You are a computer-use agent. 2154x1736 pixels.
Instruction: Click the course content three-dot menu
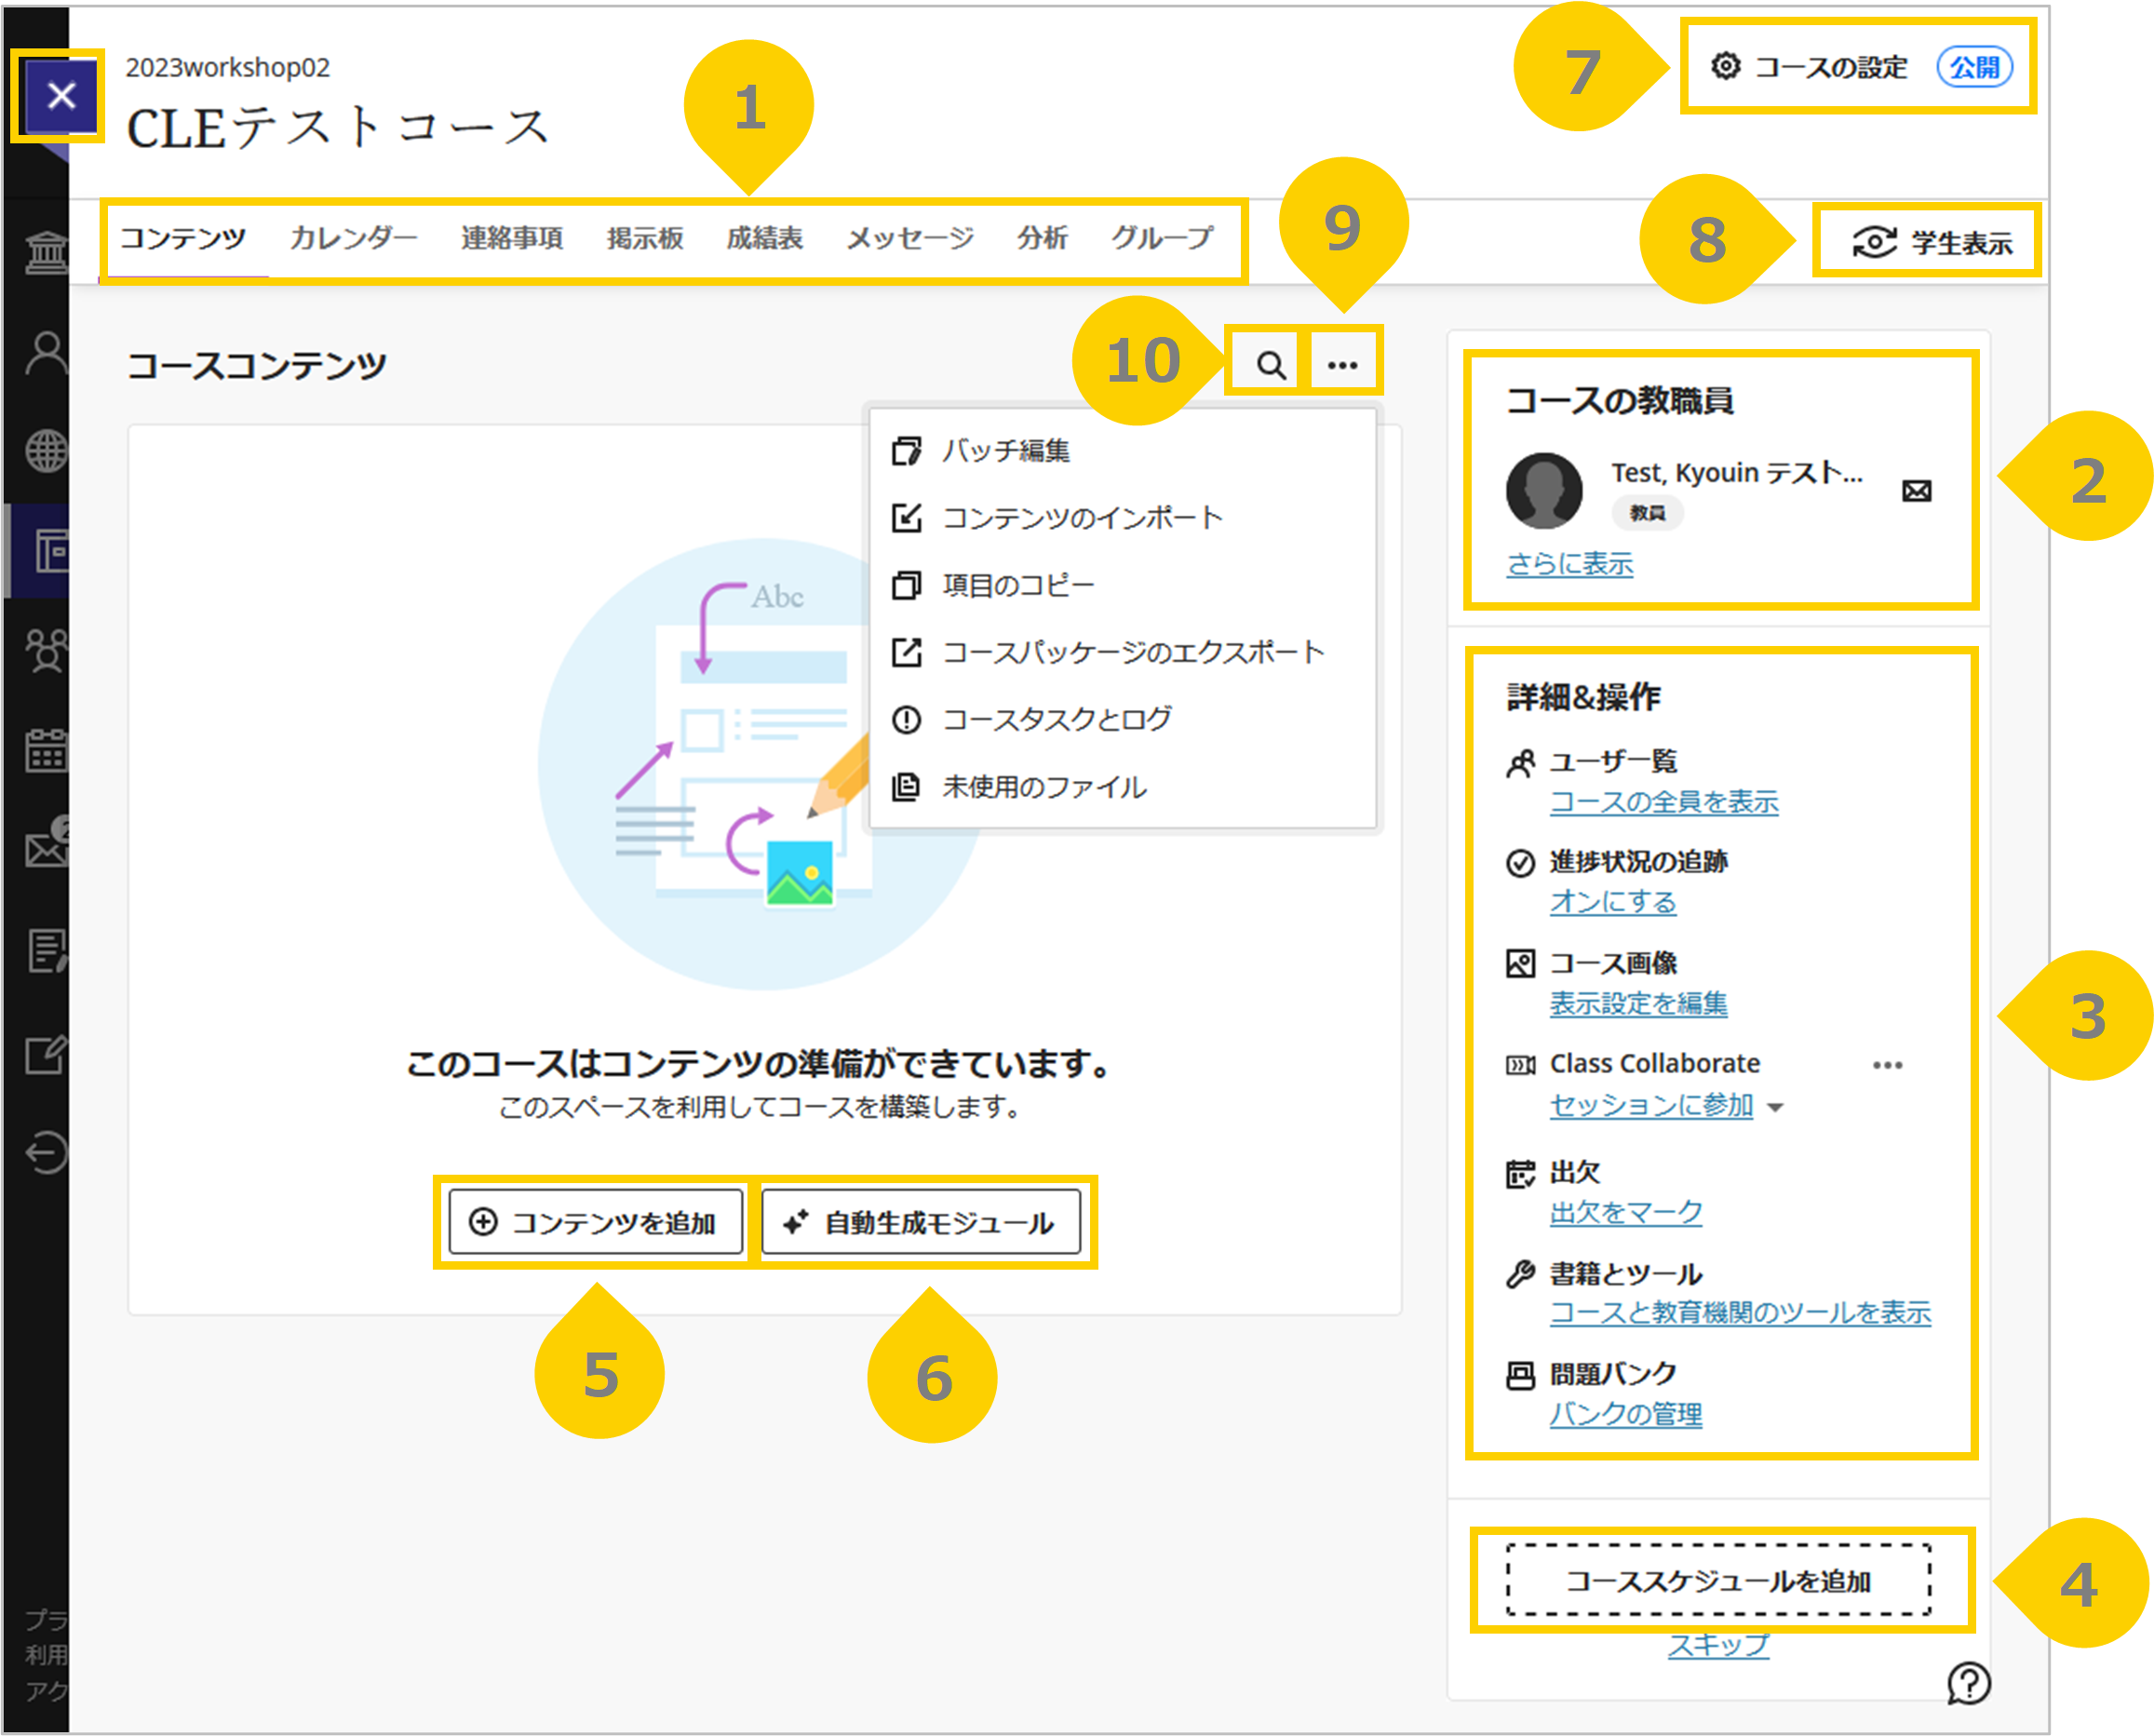[x=1342, y=364]
